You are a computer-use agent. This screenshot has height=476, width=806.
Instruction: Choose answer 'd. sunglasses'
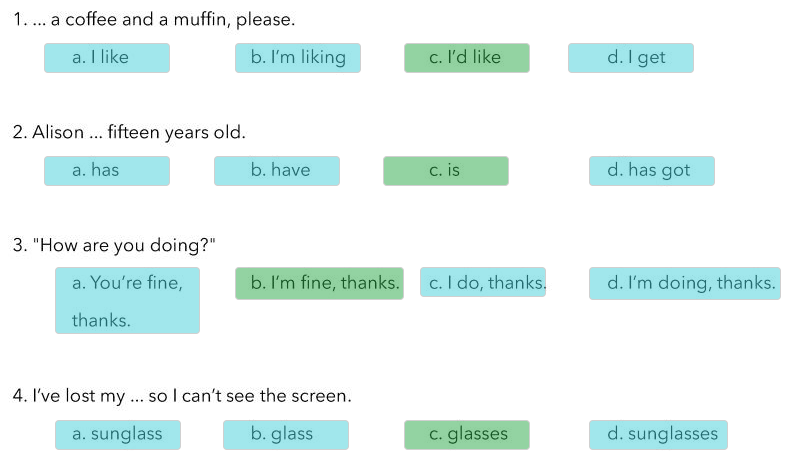[x=658, y=435]
